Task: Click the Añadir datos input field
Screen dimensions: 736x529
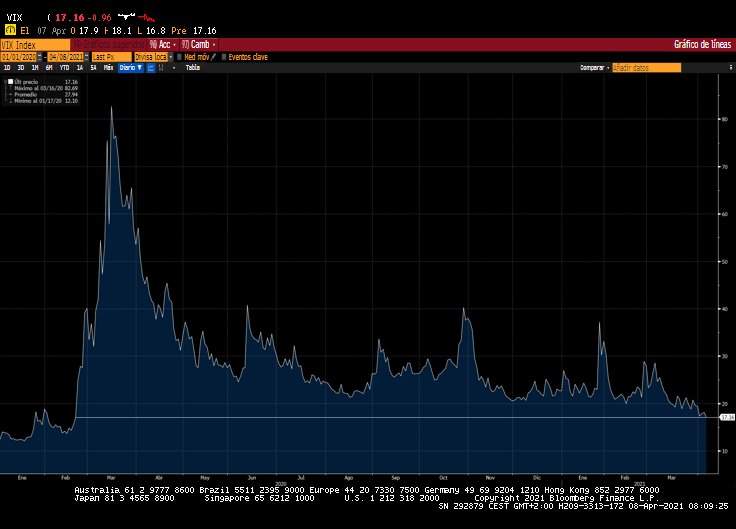Action: [x=646, y=68]
